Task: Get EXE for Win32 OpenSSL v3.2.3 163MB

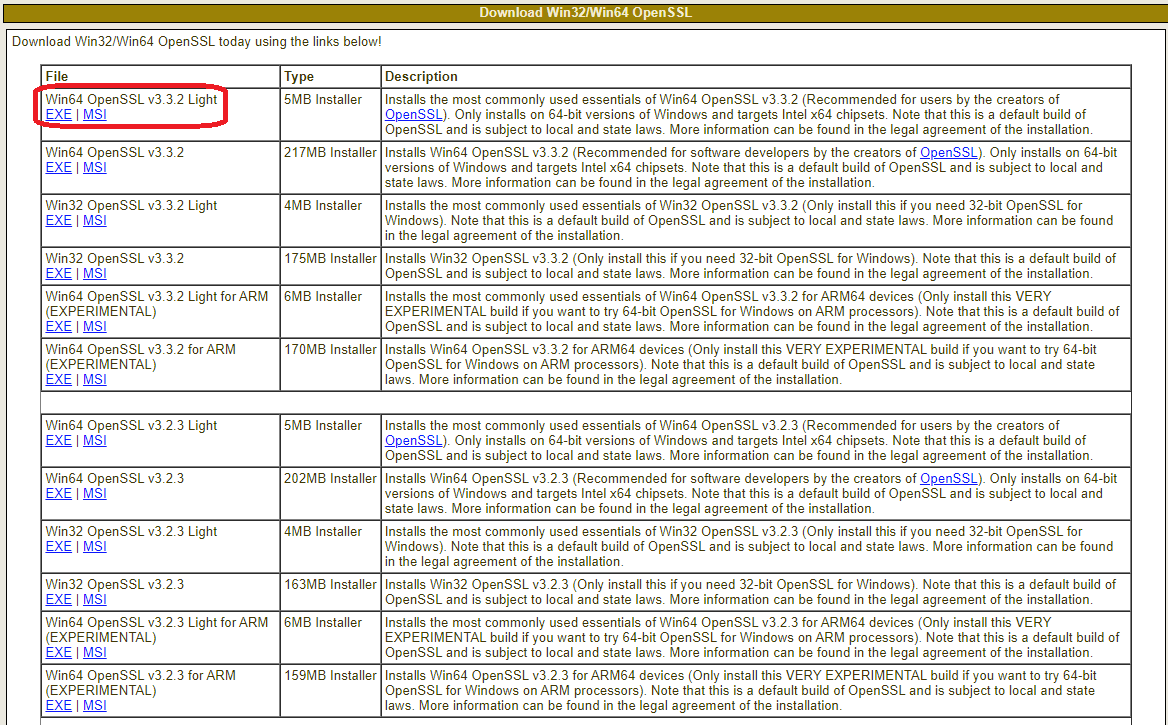Action: (58, 599)
